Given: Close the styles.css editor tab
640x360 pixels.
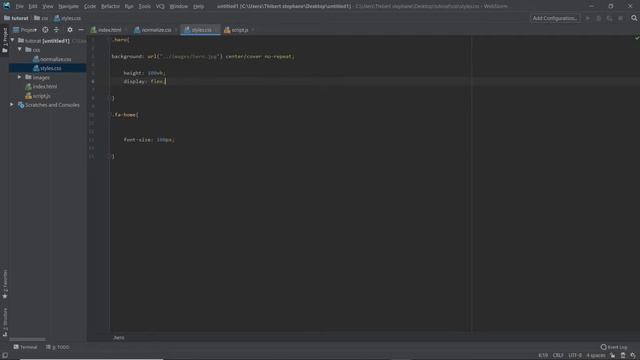Looking at the screenshot, I should coord(216,30).
